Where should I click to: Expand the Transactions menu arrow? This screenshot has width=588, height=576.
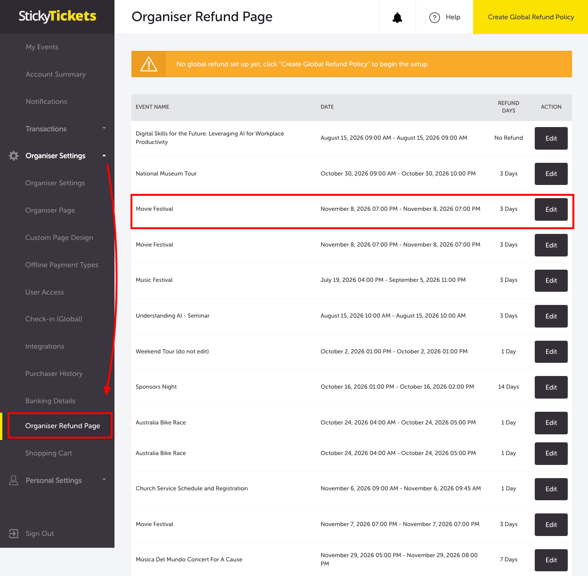click(104, 128)
